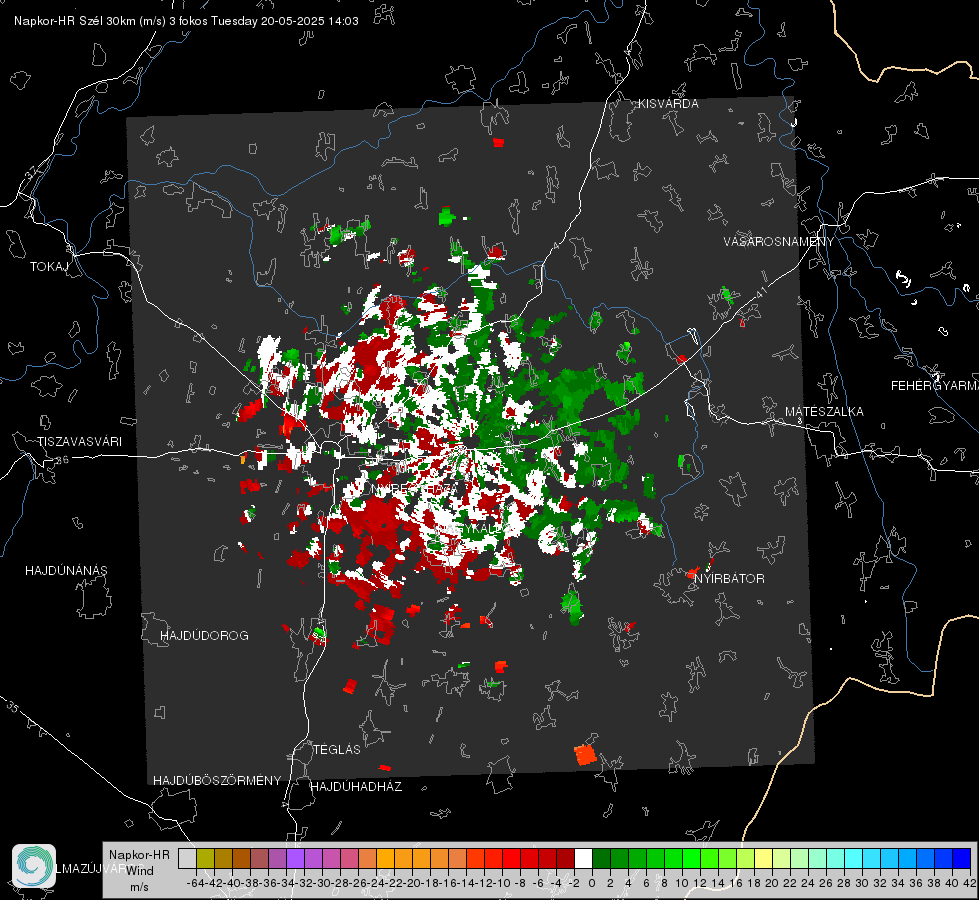The image size is (979, 900).
Task: Select the dark red swatch between -4 and -2
Action: pyautogui.click(x=565, y=859)
